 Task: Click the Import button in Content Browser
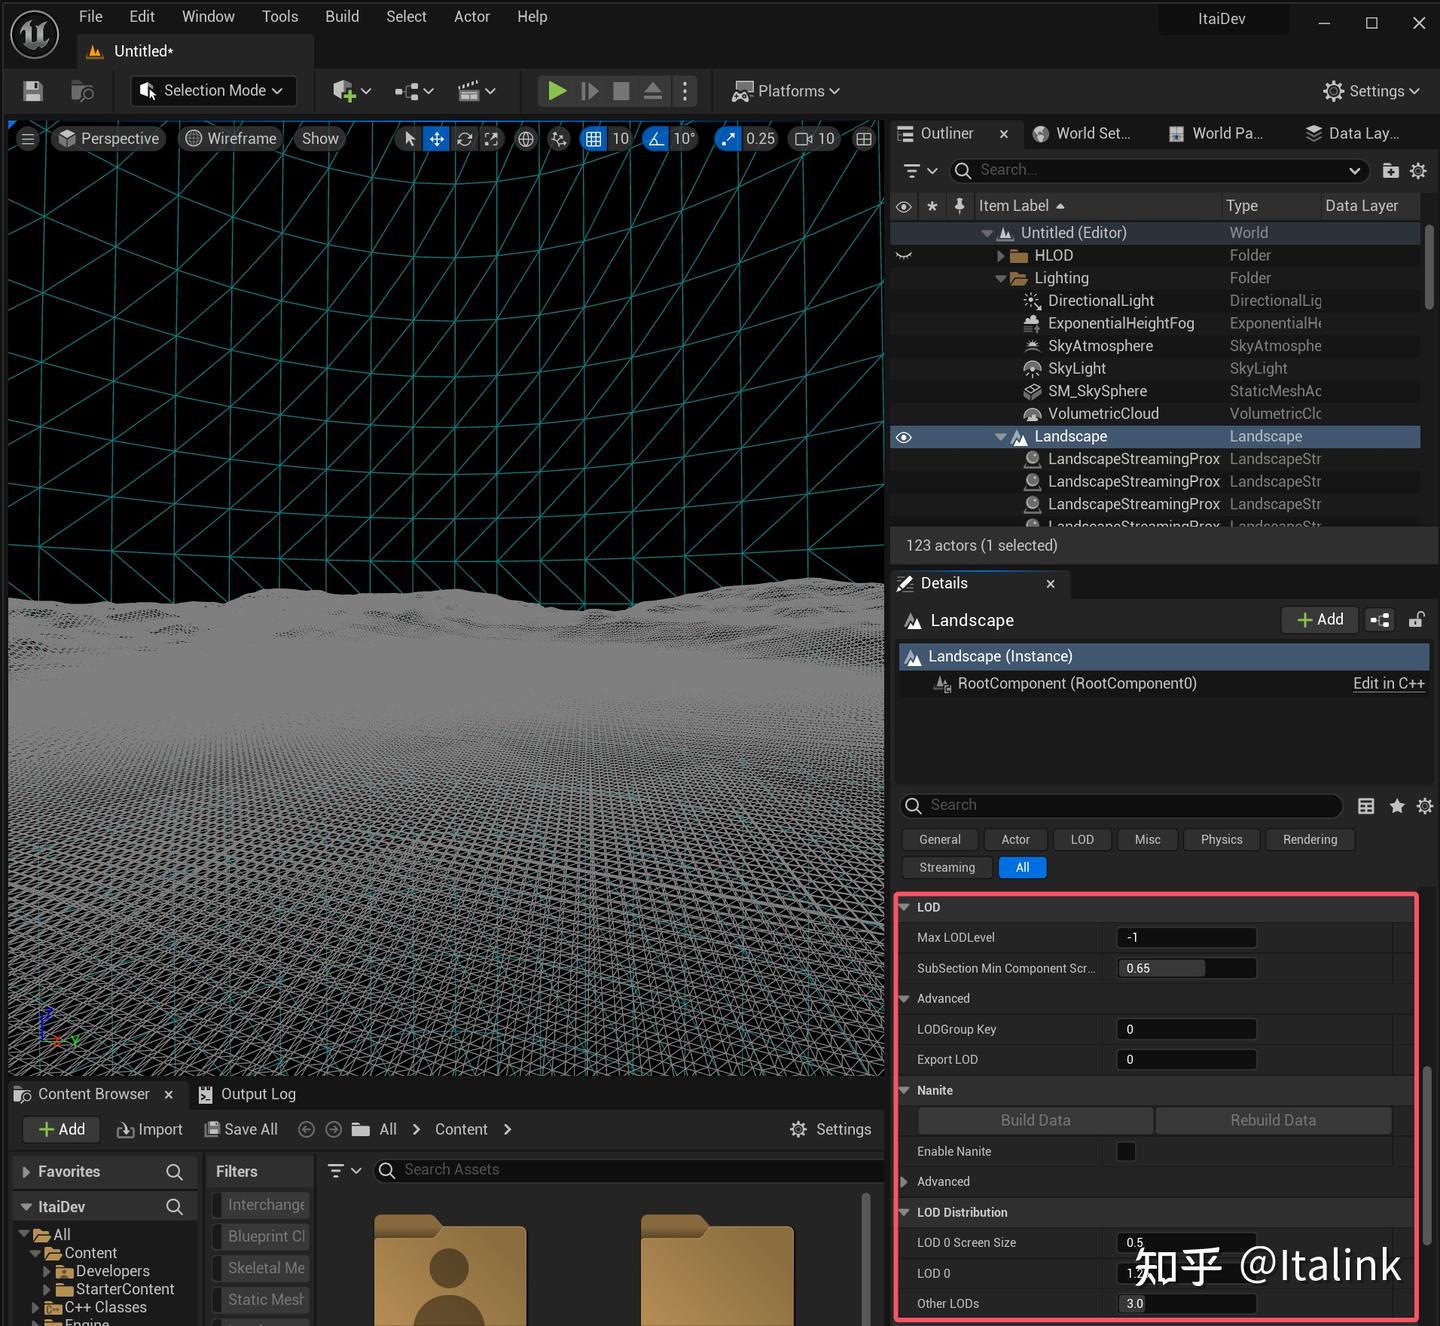(150, 1129)
